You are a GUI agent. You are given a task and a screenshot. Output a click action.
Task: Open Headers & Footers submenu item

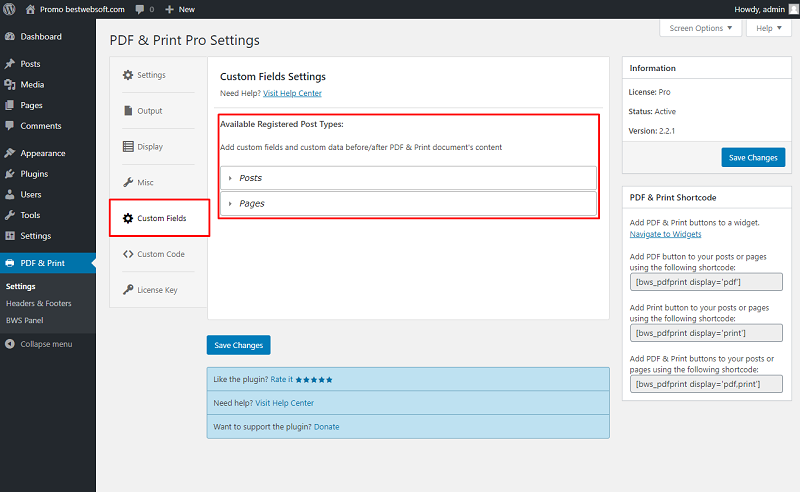click(x=39, y=303)
